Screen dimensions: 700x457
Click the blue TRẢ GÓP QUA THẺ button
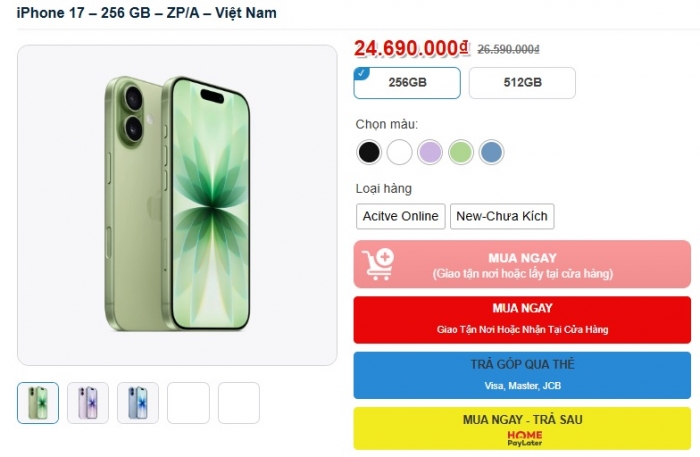pos(522,375)
